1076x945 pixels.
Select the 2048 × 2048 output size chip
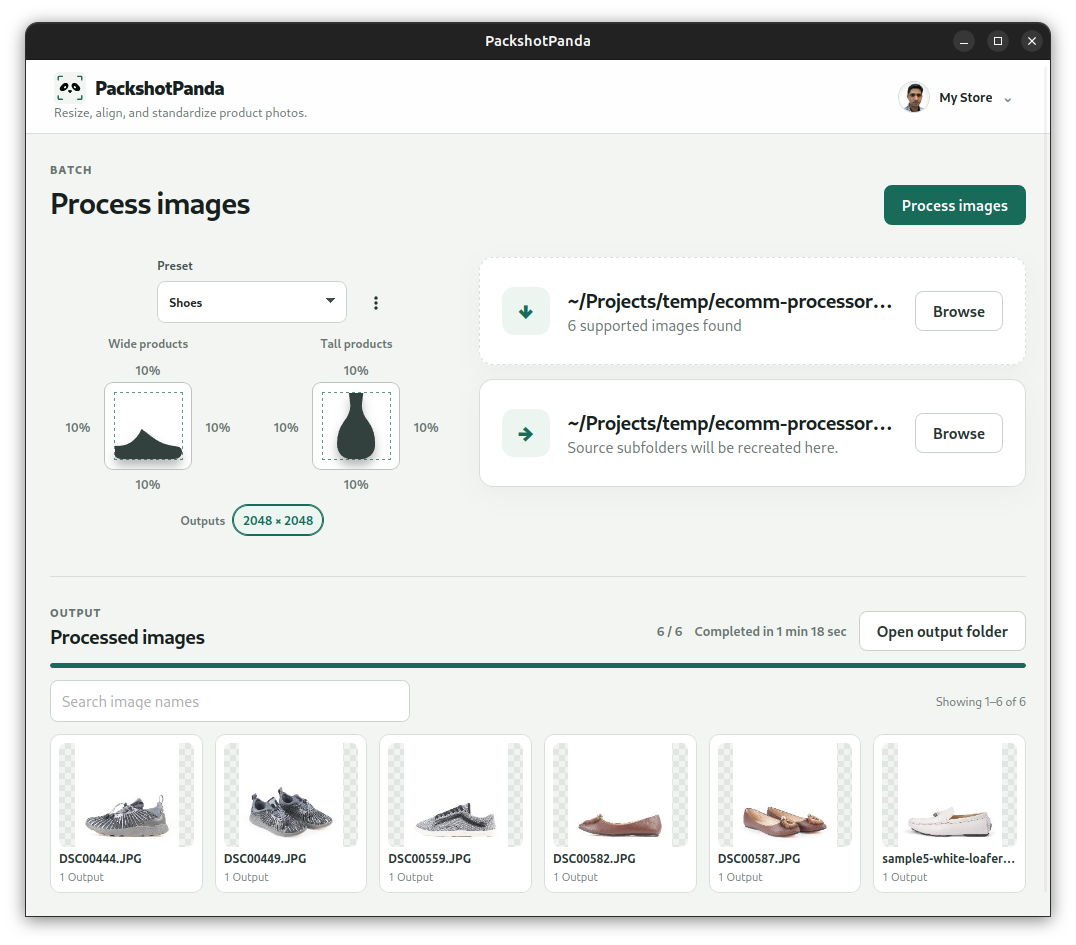(x=278, y=520)
